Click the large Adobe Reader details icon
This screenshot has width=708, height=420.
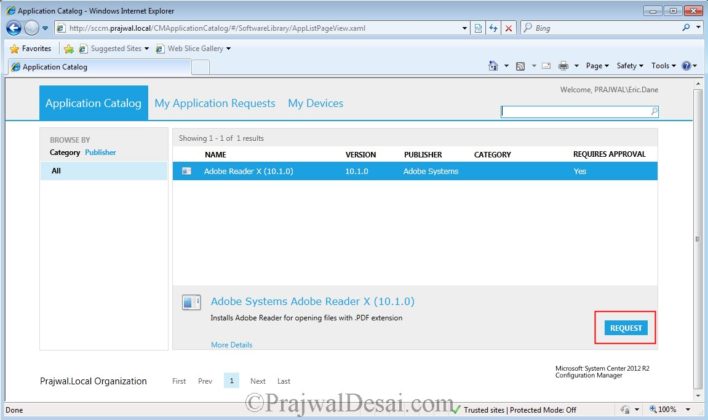pyautogui.click(x=191, y=302)
